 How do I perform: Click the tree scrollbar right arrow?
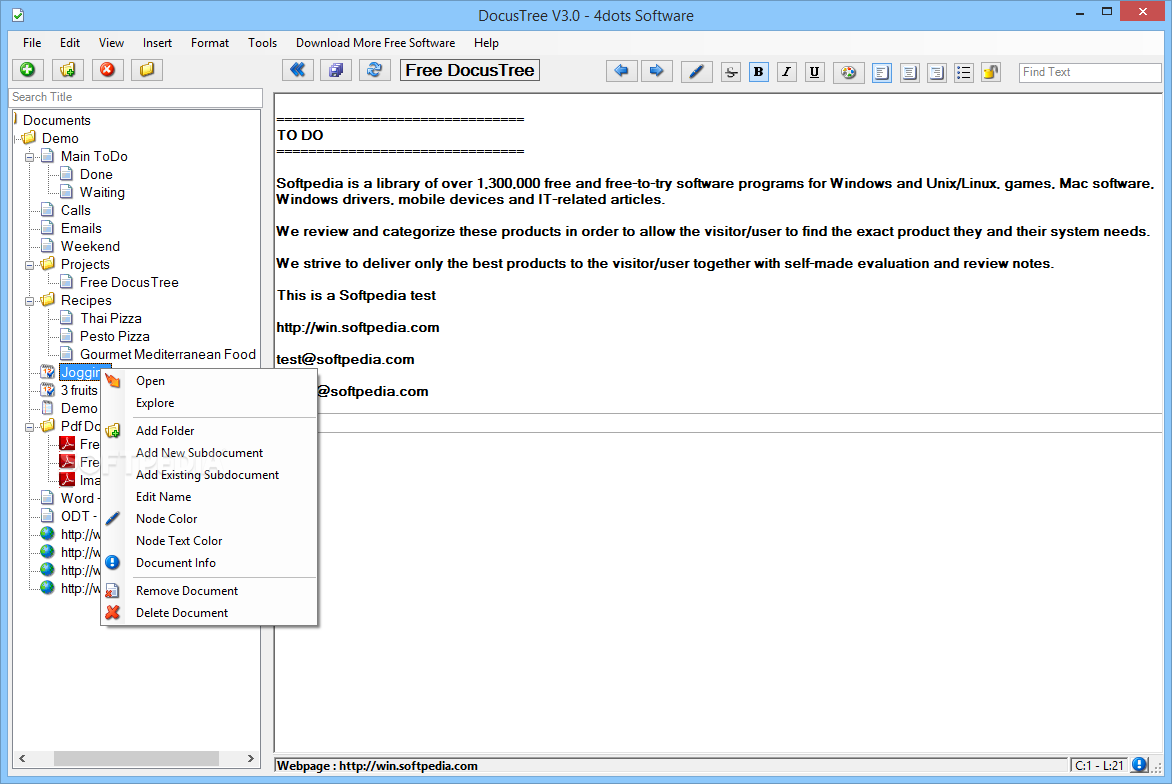point(250,758)
